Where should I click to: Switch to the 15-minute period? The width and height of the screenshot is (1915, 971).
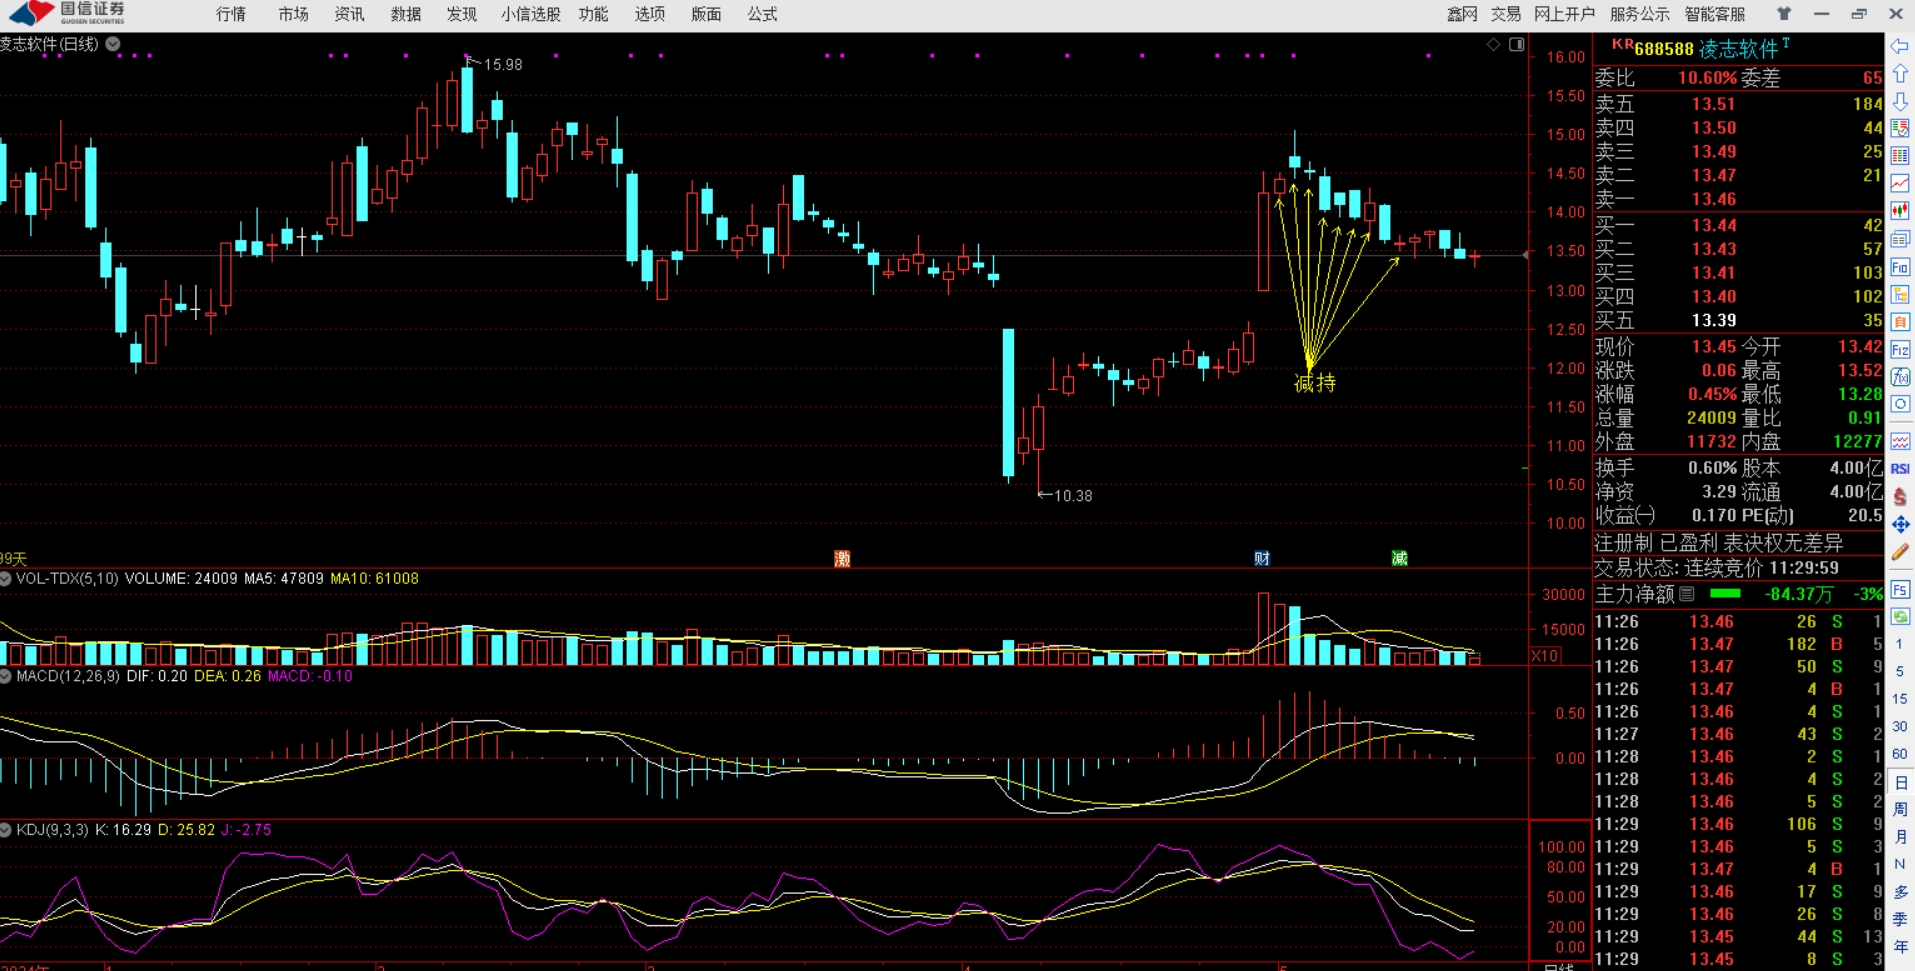1900,699
